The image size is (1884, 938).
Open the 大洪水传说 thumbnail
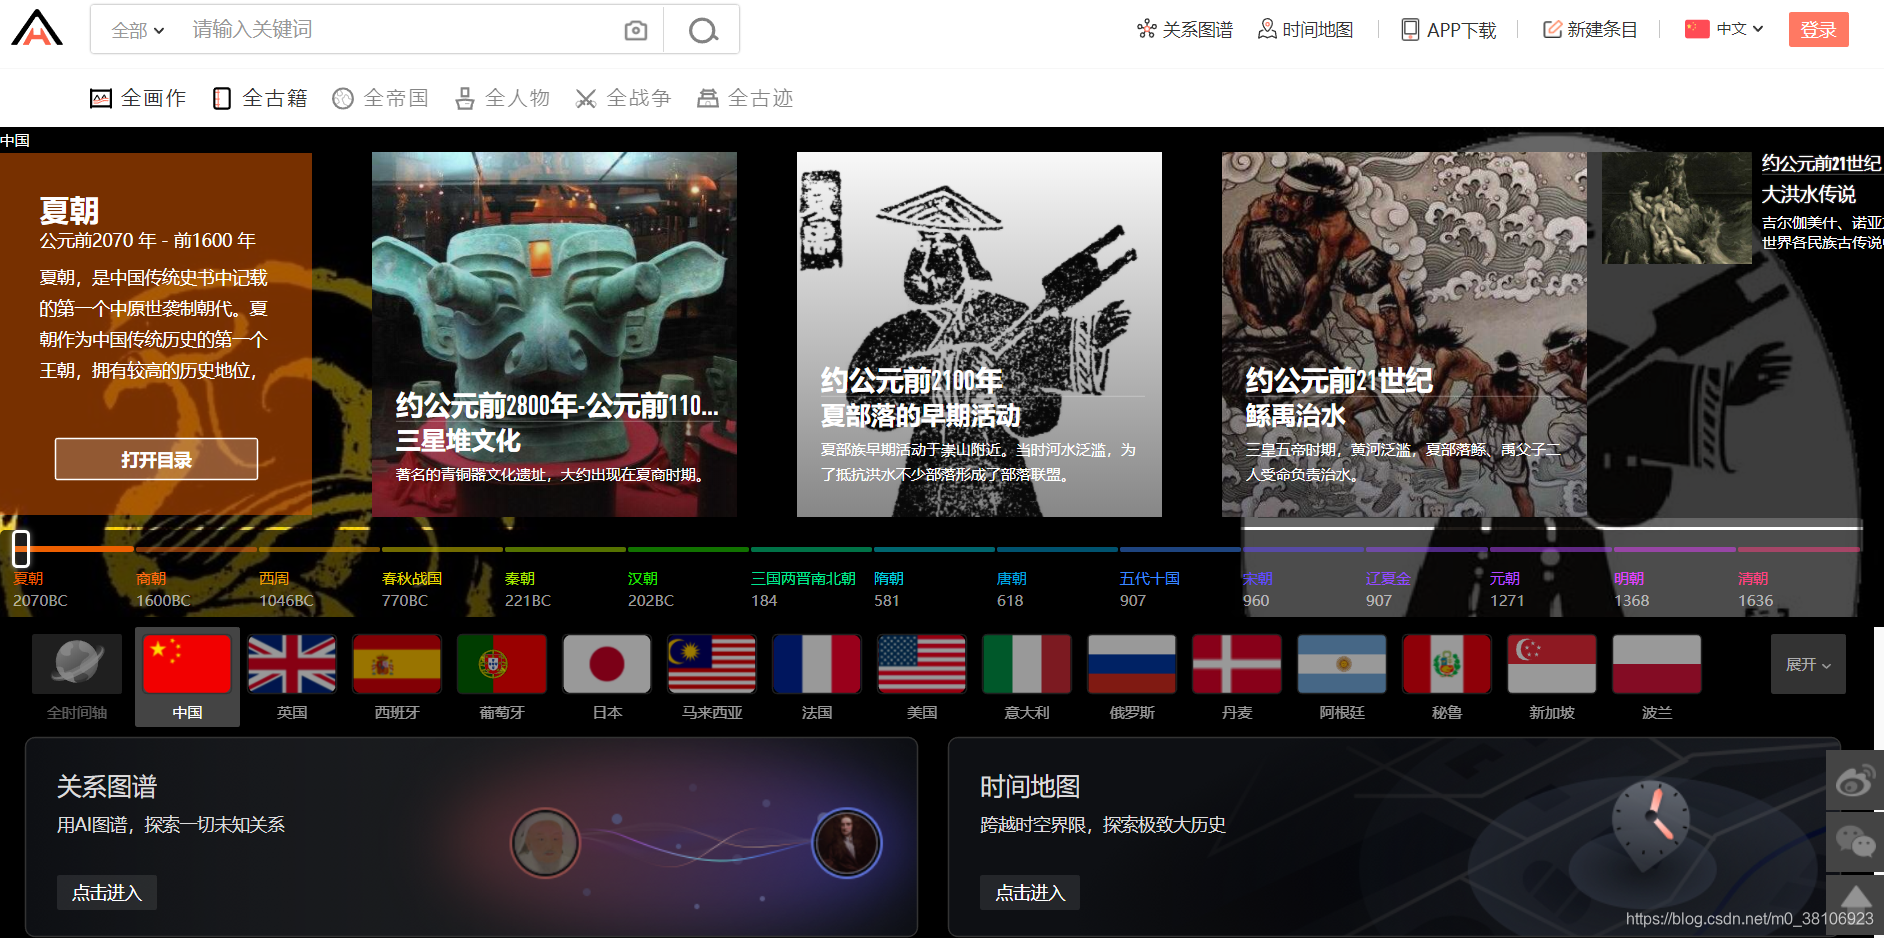coord(1677,208)
